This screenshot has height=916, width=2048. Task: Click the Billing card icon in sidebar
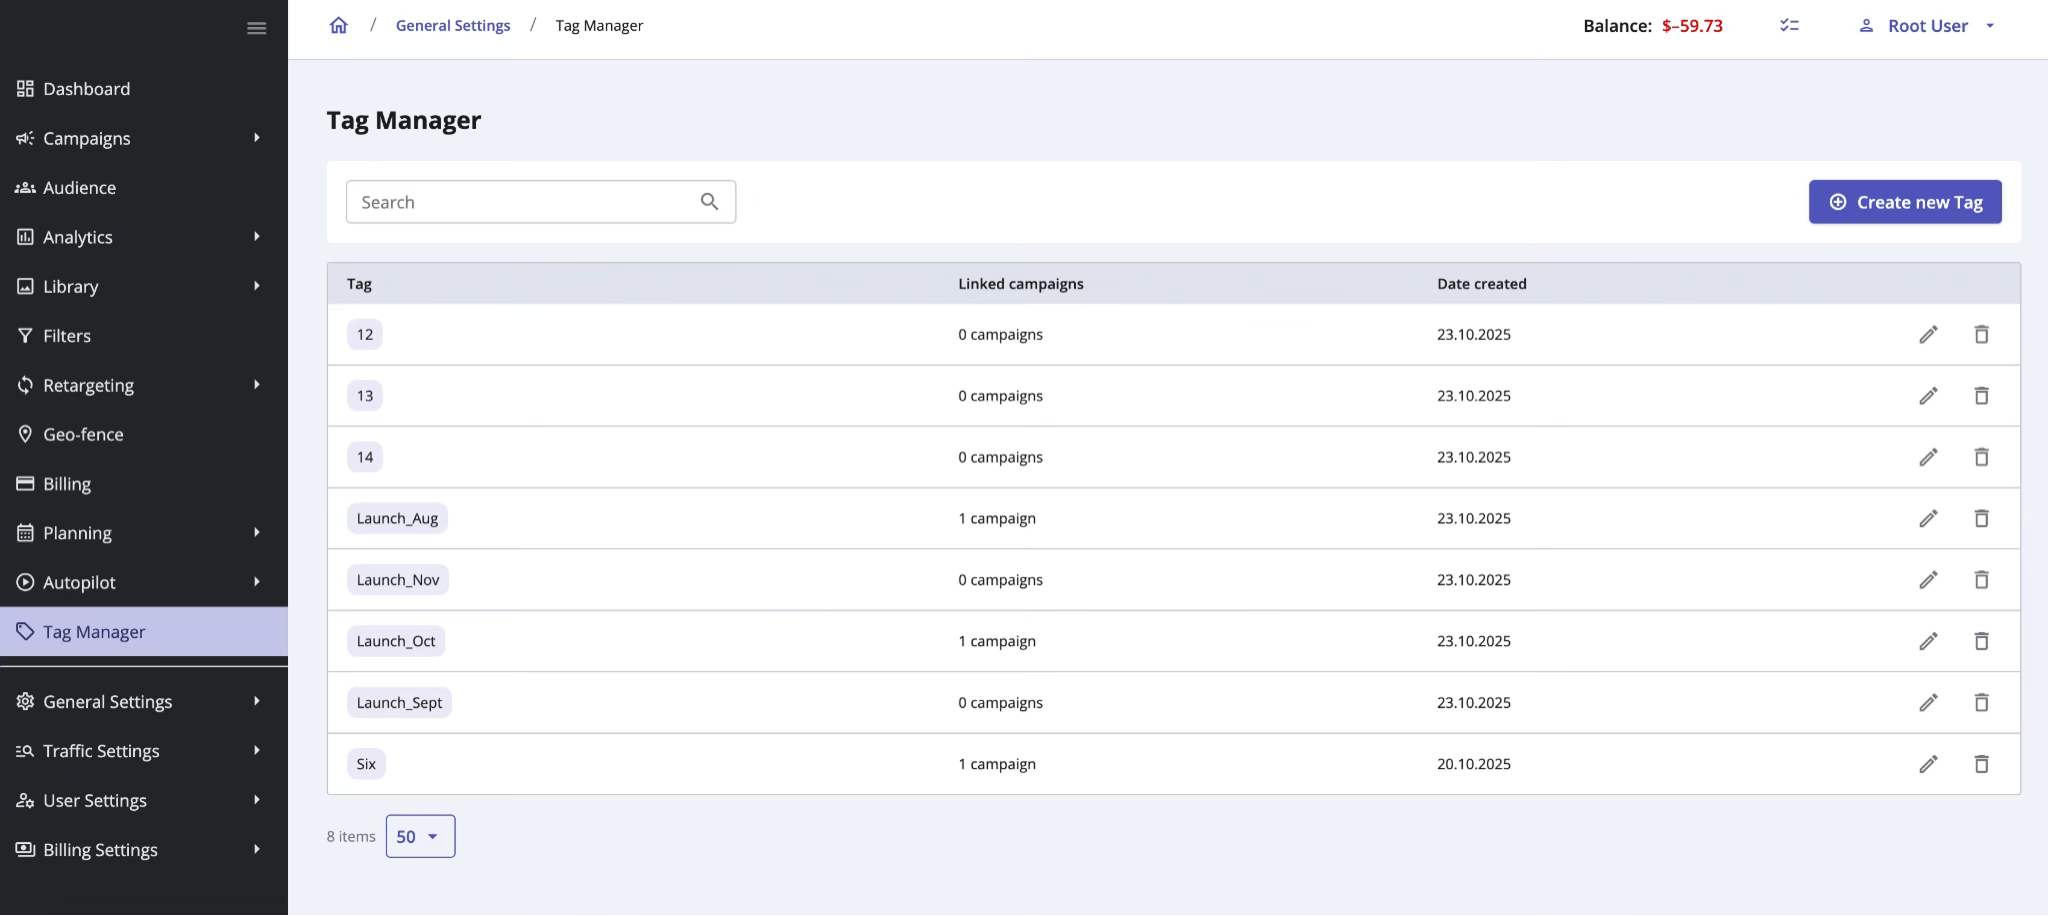[25, 483]
